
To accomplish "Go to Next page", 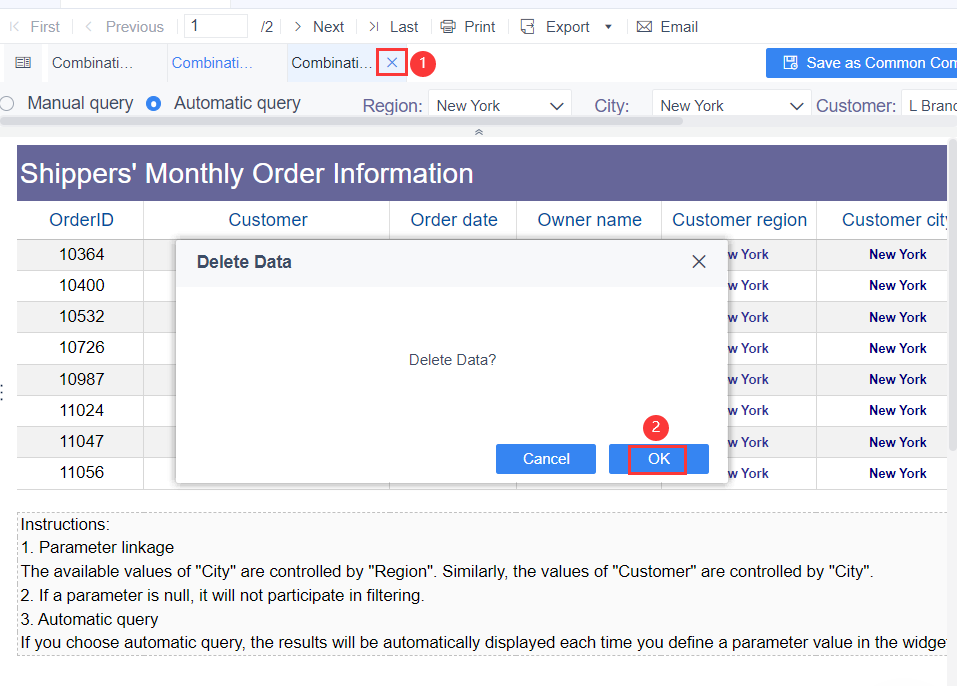I will pos(319,27).
